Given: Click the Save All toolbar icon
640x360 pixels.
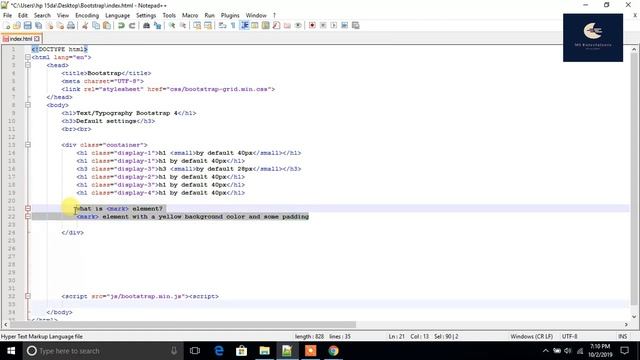Looking at the screenshot, I should pos(39,25).
